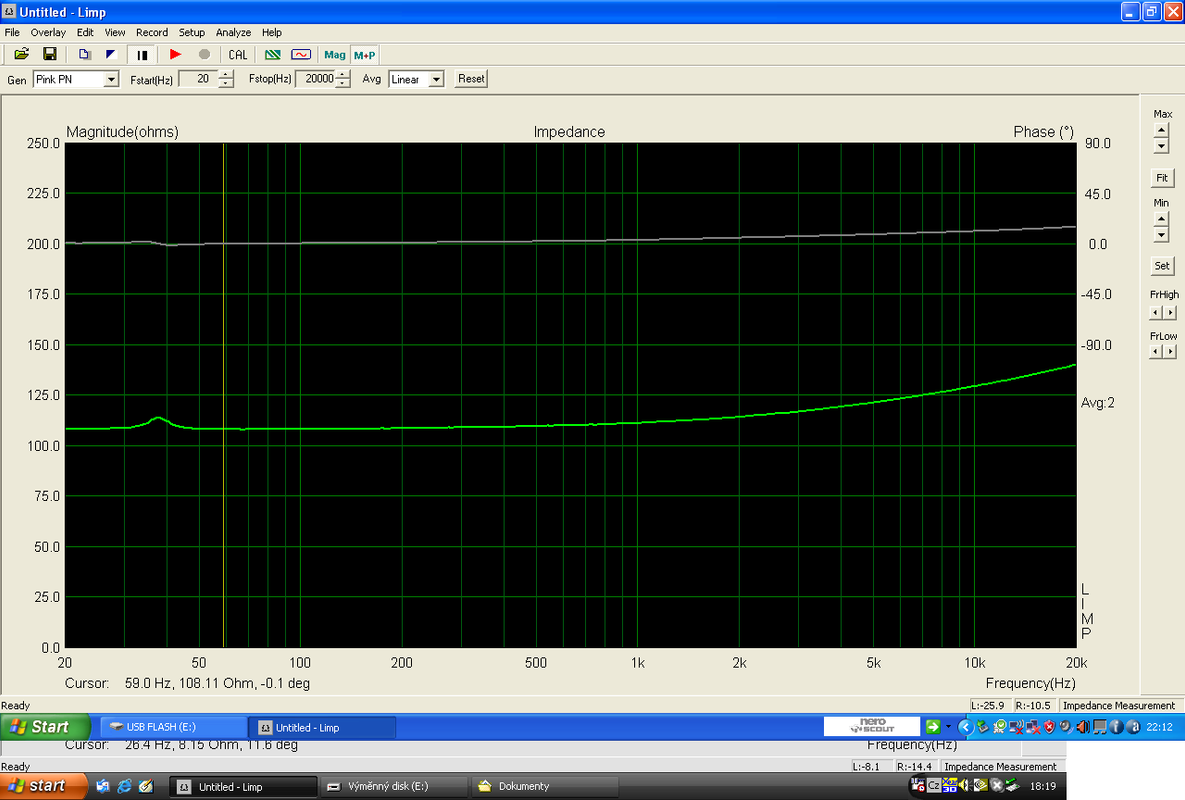Open the Help menu

pyautogui.click(x=272, y=32)
